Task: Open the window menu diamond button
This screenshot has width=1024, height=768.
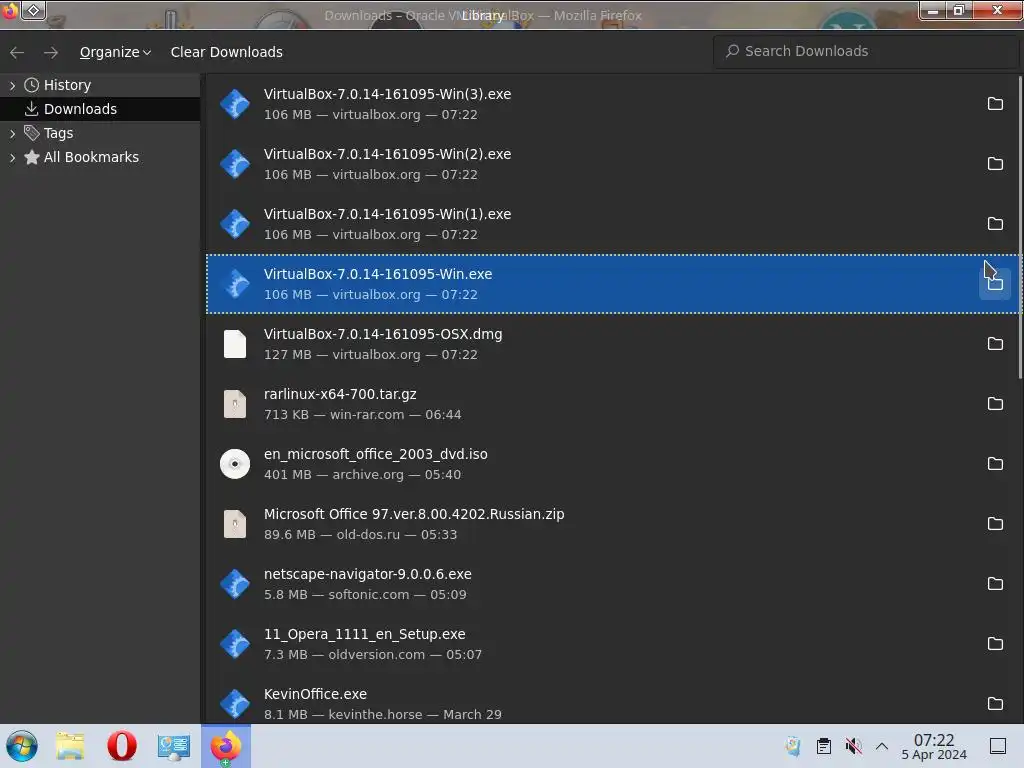Action: [x=33, y=10]
